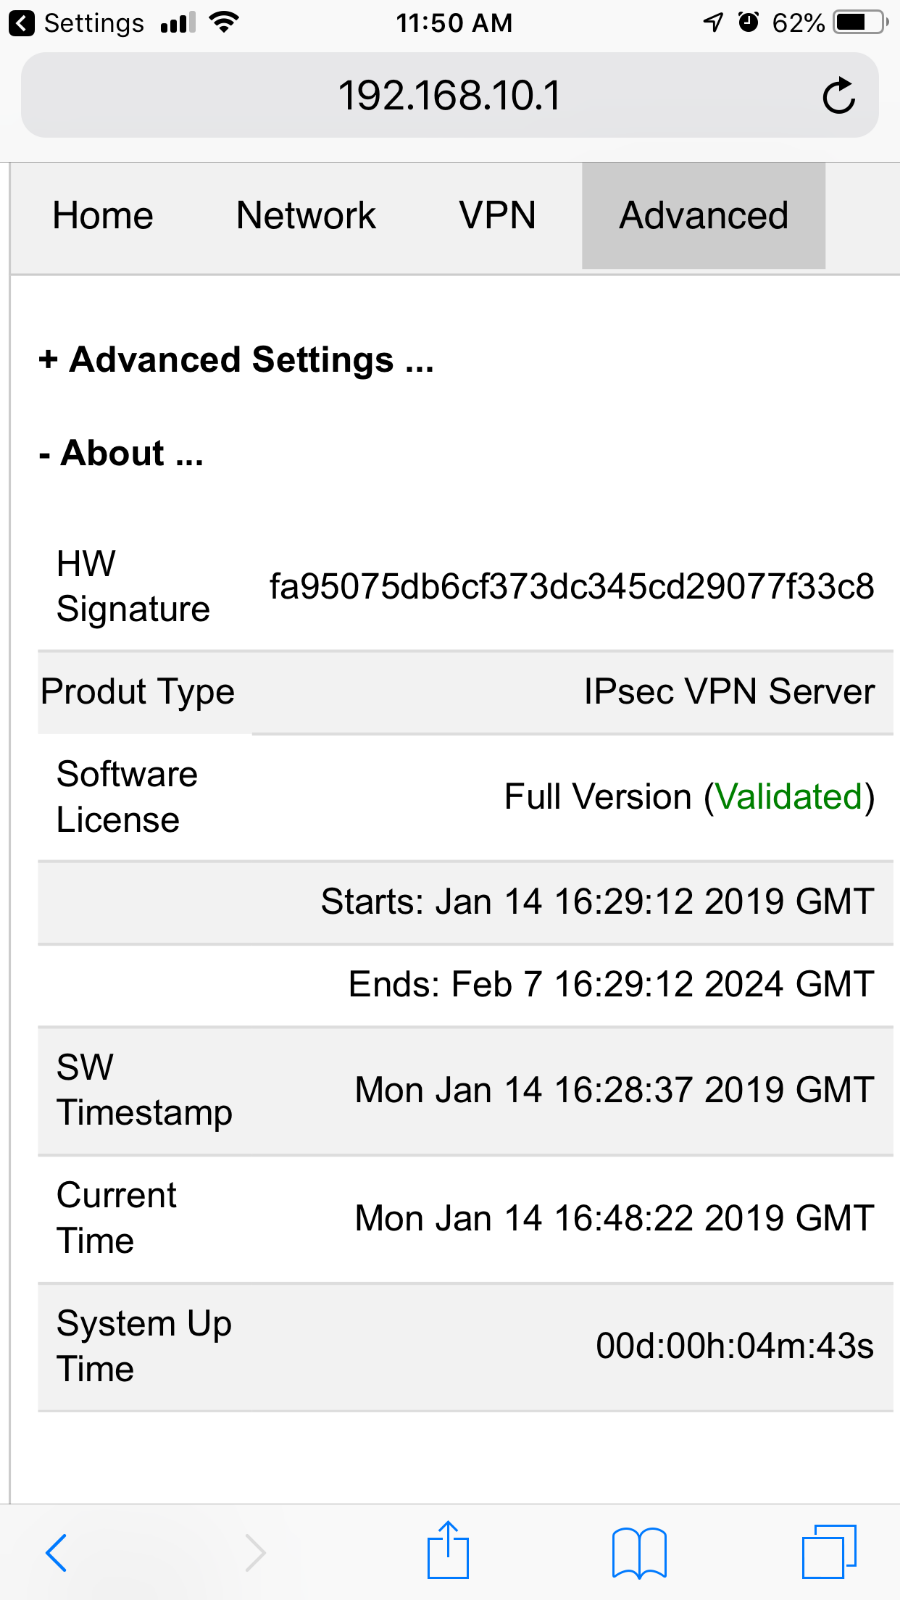
Task: Click the green Validated license text
Action: [789, 797]
